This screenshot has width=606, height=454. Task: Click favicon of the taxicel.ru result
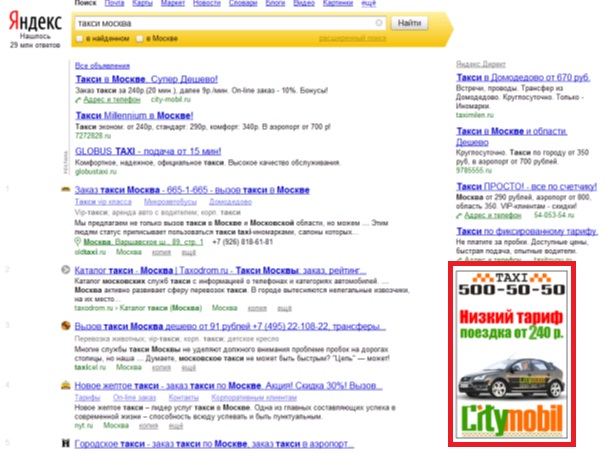pos(66,326)
